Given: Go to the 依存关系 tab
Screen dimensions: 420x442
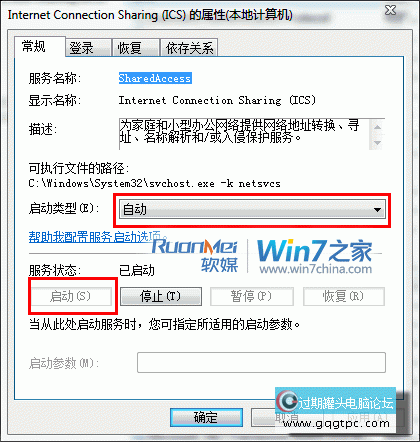Looking at the screenshot, I should pos(189,48).
